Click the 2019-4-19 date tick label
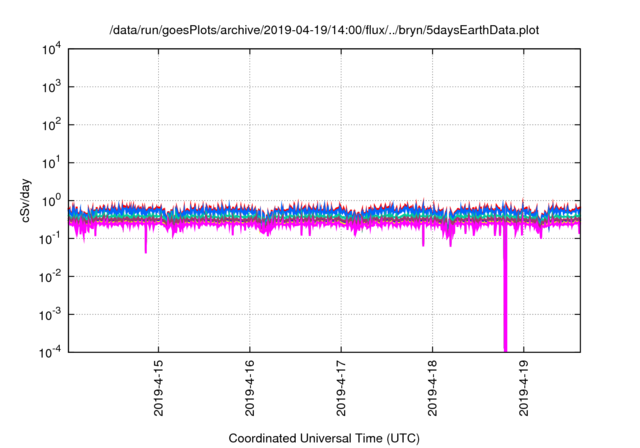The image size is (640, 448). (524, 388)
